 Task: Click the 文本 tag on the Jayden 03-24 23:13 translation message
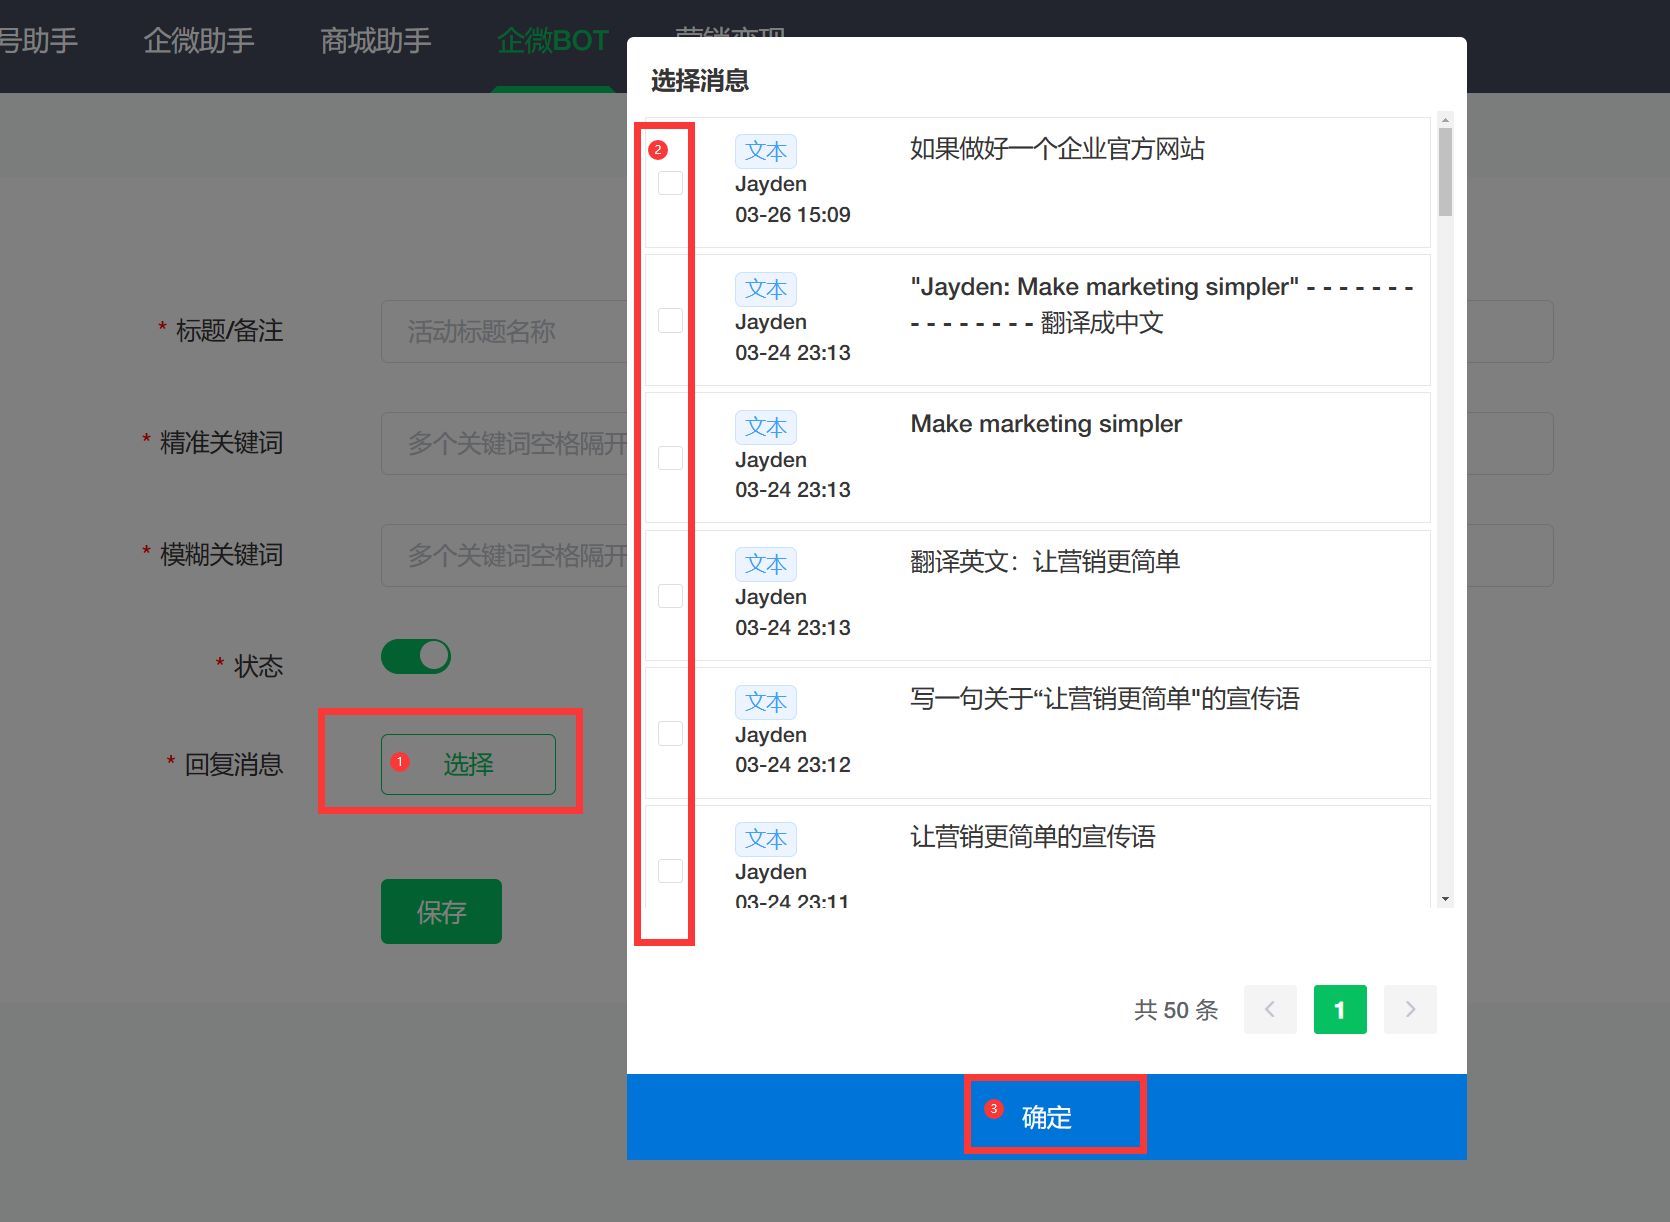[x=766, y=289]
